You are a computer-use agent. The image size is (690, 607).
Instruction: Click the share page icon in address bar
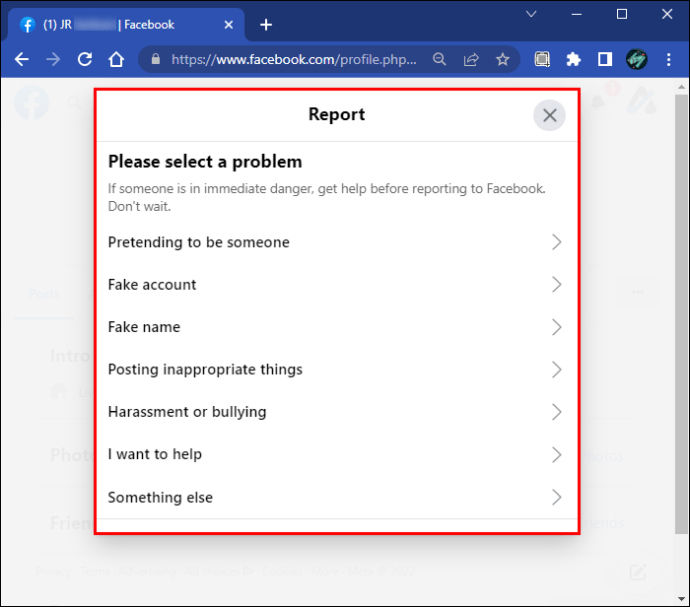[x=471, y=60]
